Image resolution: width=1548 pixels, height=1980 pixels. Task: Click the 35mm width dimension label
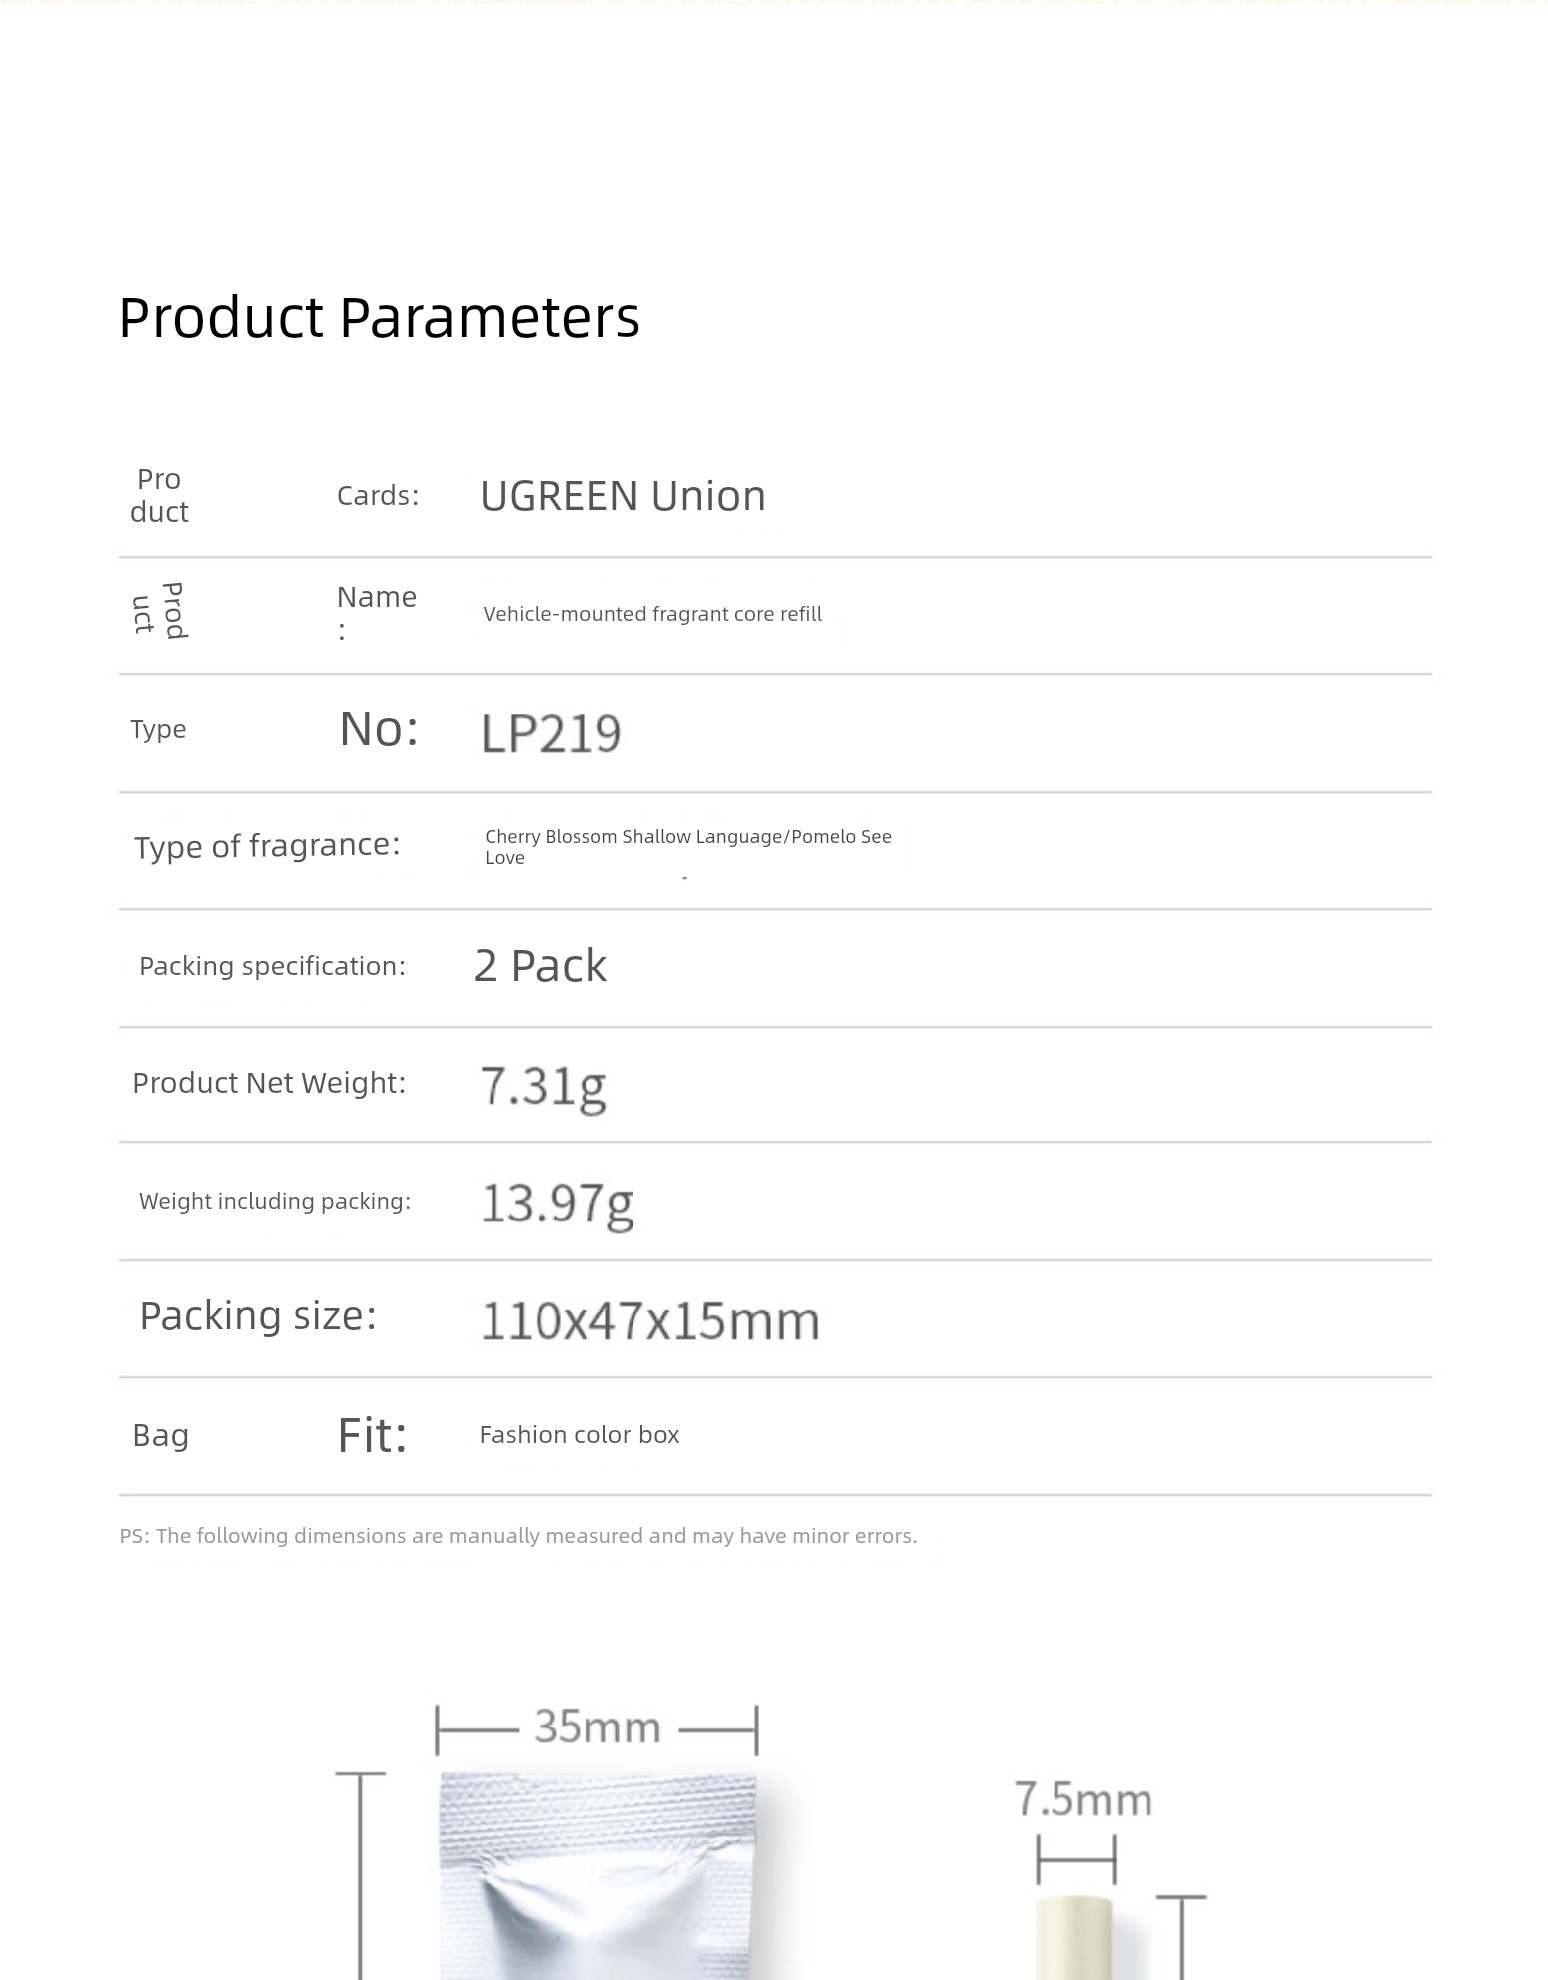click(x=597, y=1727)
